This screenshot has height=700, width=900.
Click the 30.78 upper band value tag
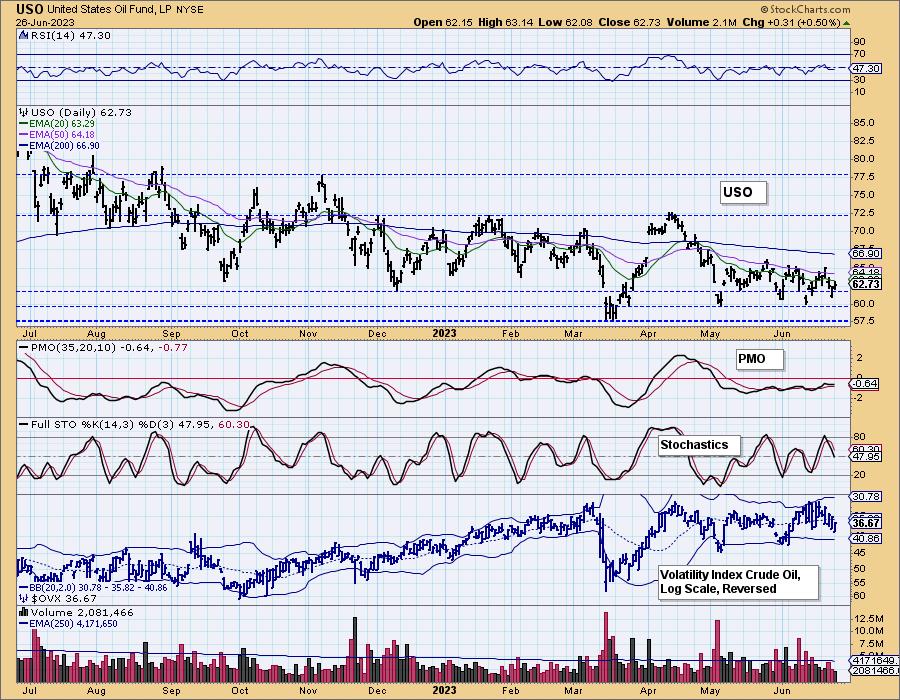866,496
